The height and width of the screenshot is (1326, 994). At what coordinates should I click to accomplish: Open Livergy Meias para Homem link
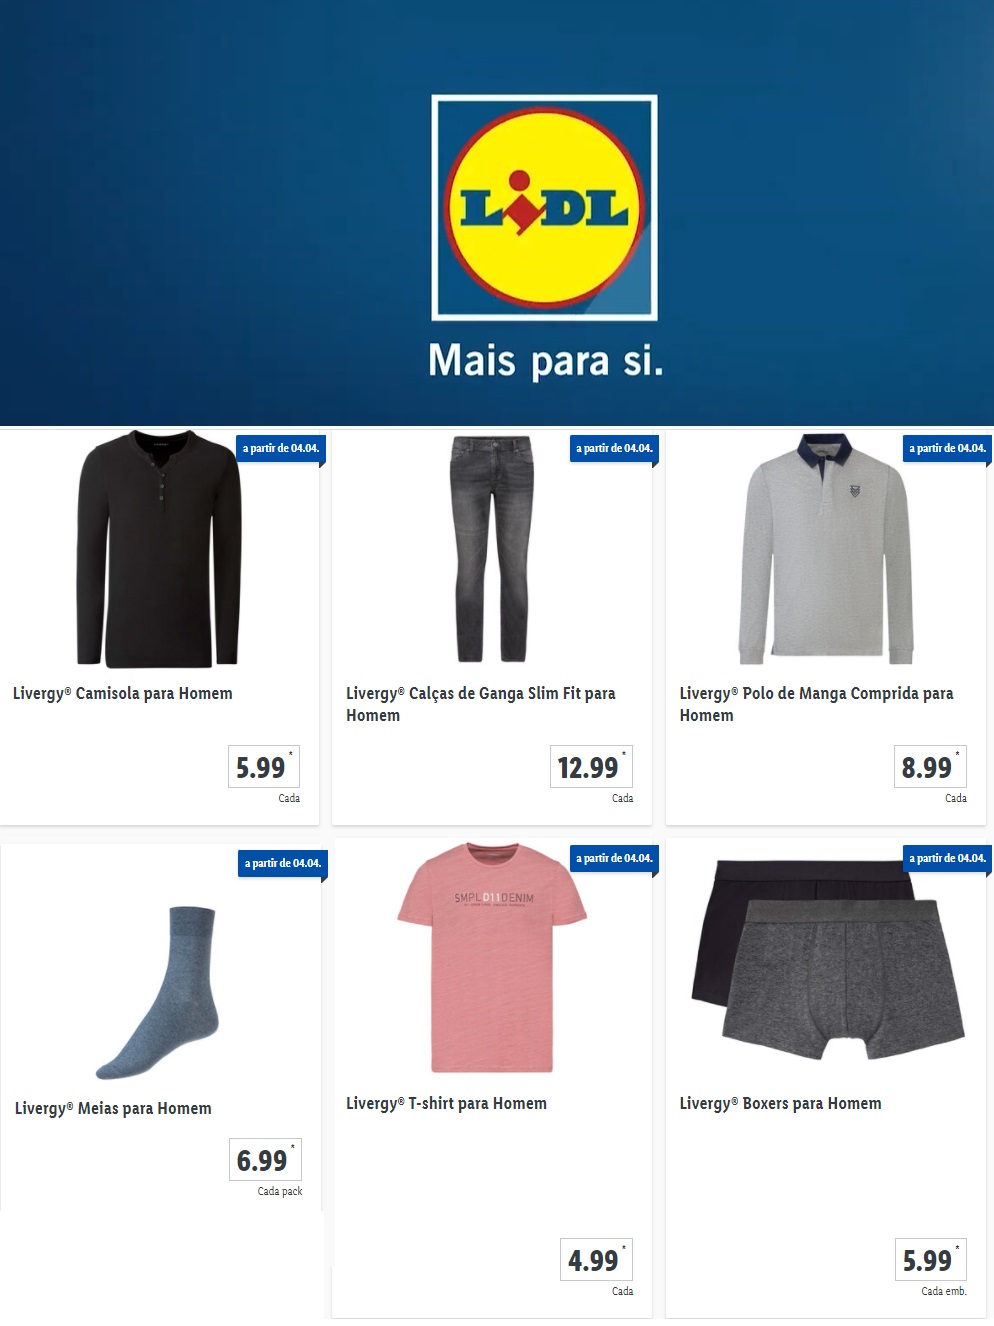[x=113, y=1108]
